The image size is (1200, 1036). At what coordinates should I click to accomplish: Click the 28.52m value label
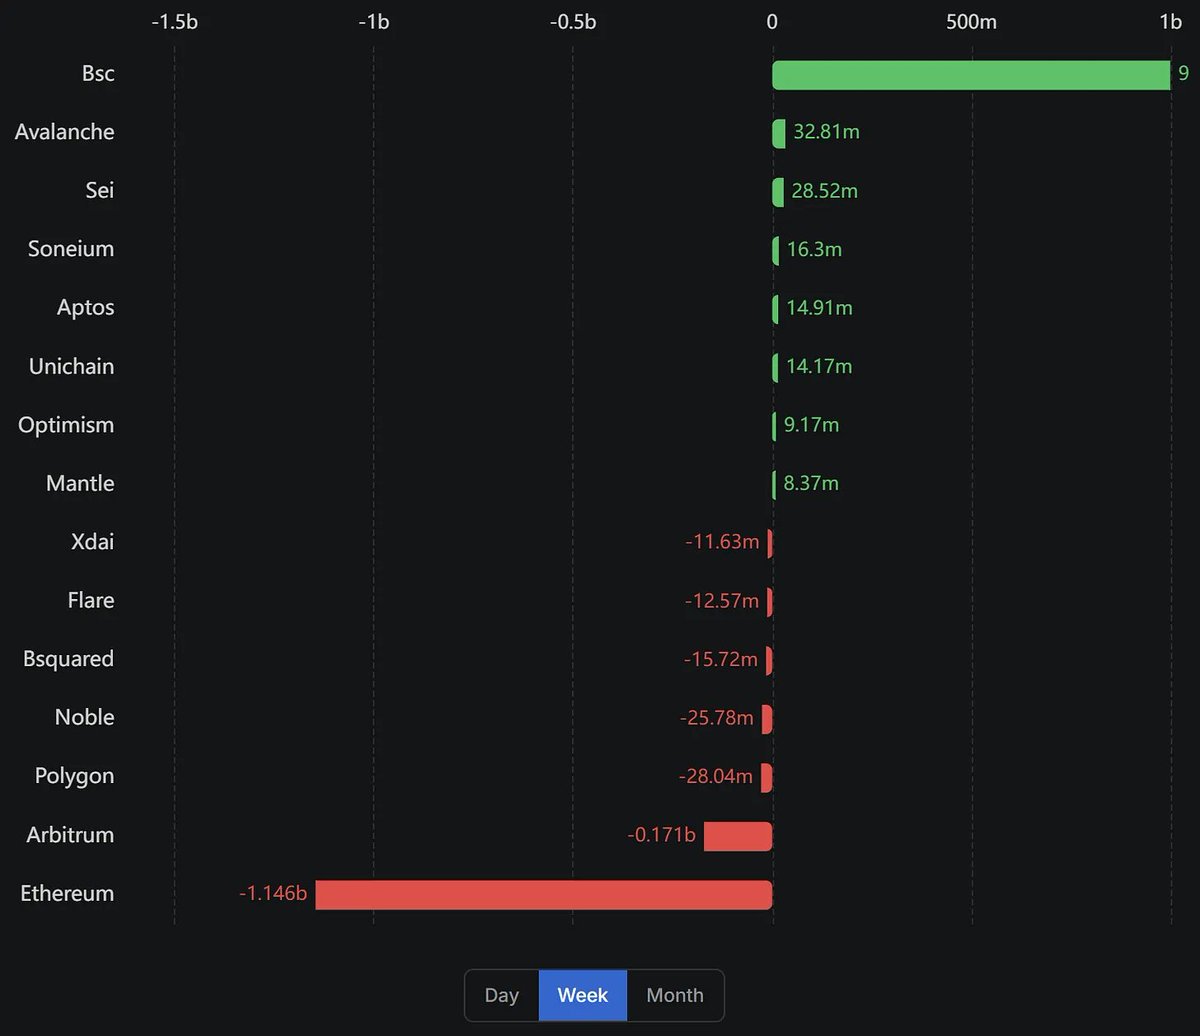coord(825,191)
